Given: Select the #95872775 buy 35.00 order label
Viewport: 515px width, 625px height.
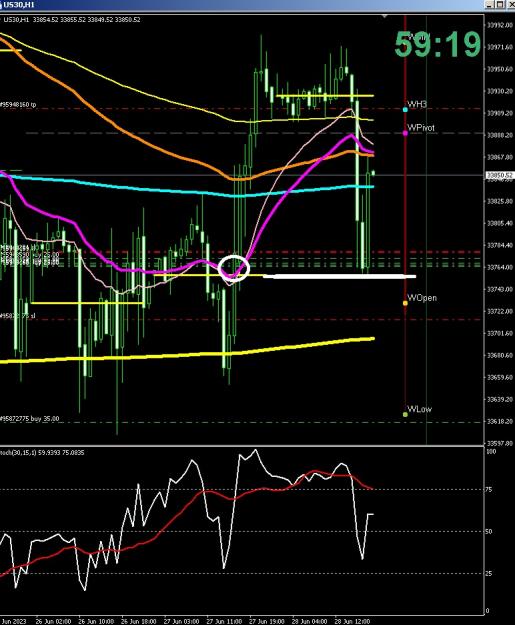Looking at the screenshot, I should pyautogui.click(x=29, y=419).
